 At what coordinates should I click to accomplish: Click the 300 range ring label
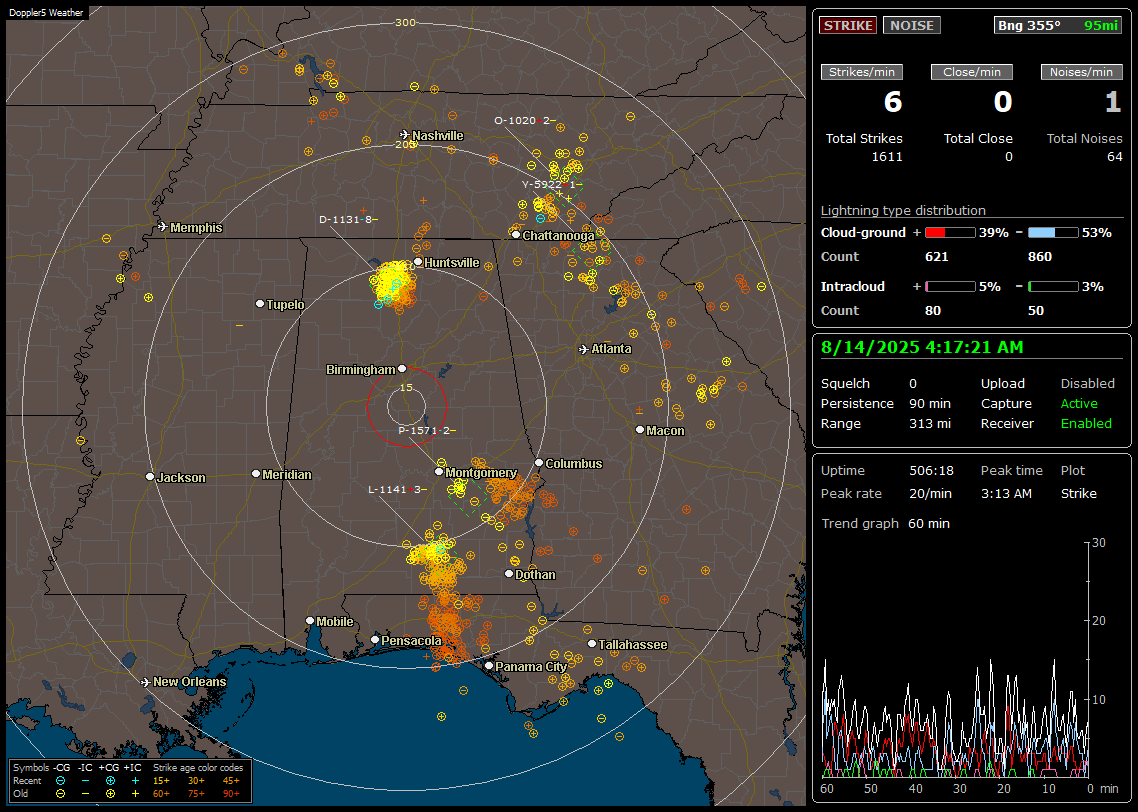405,22
